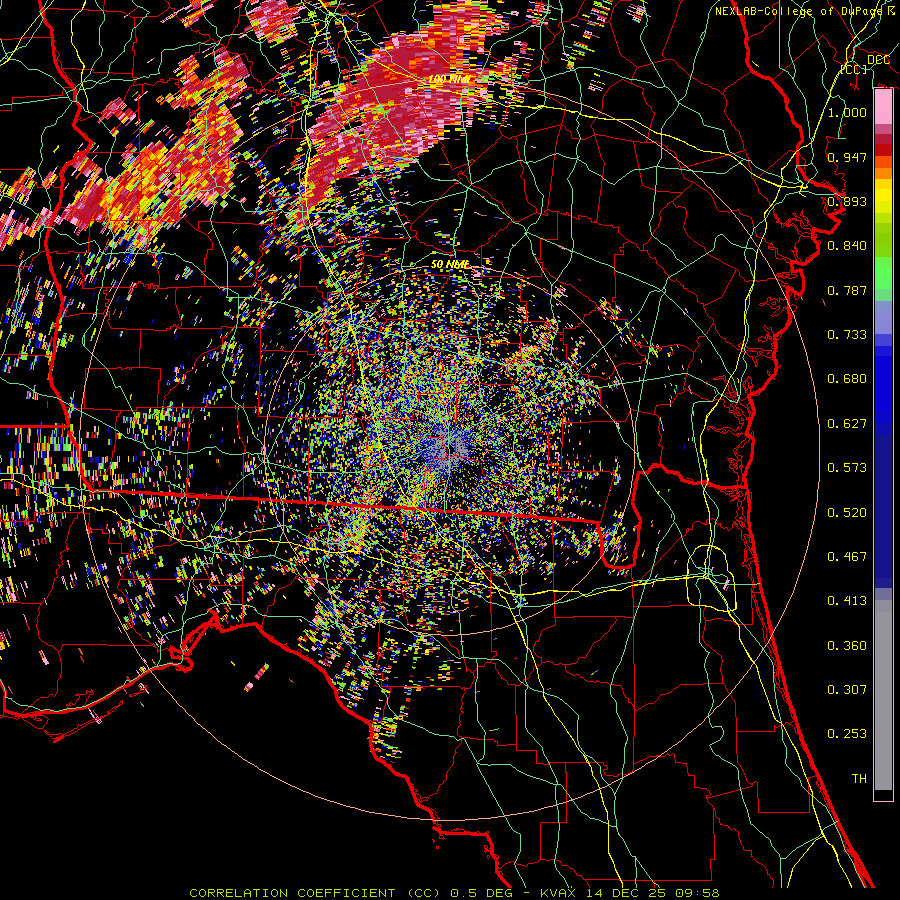
Task: Click the 100 NMI range ring label
Action: click(x=452, y=79)
